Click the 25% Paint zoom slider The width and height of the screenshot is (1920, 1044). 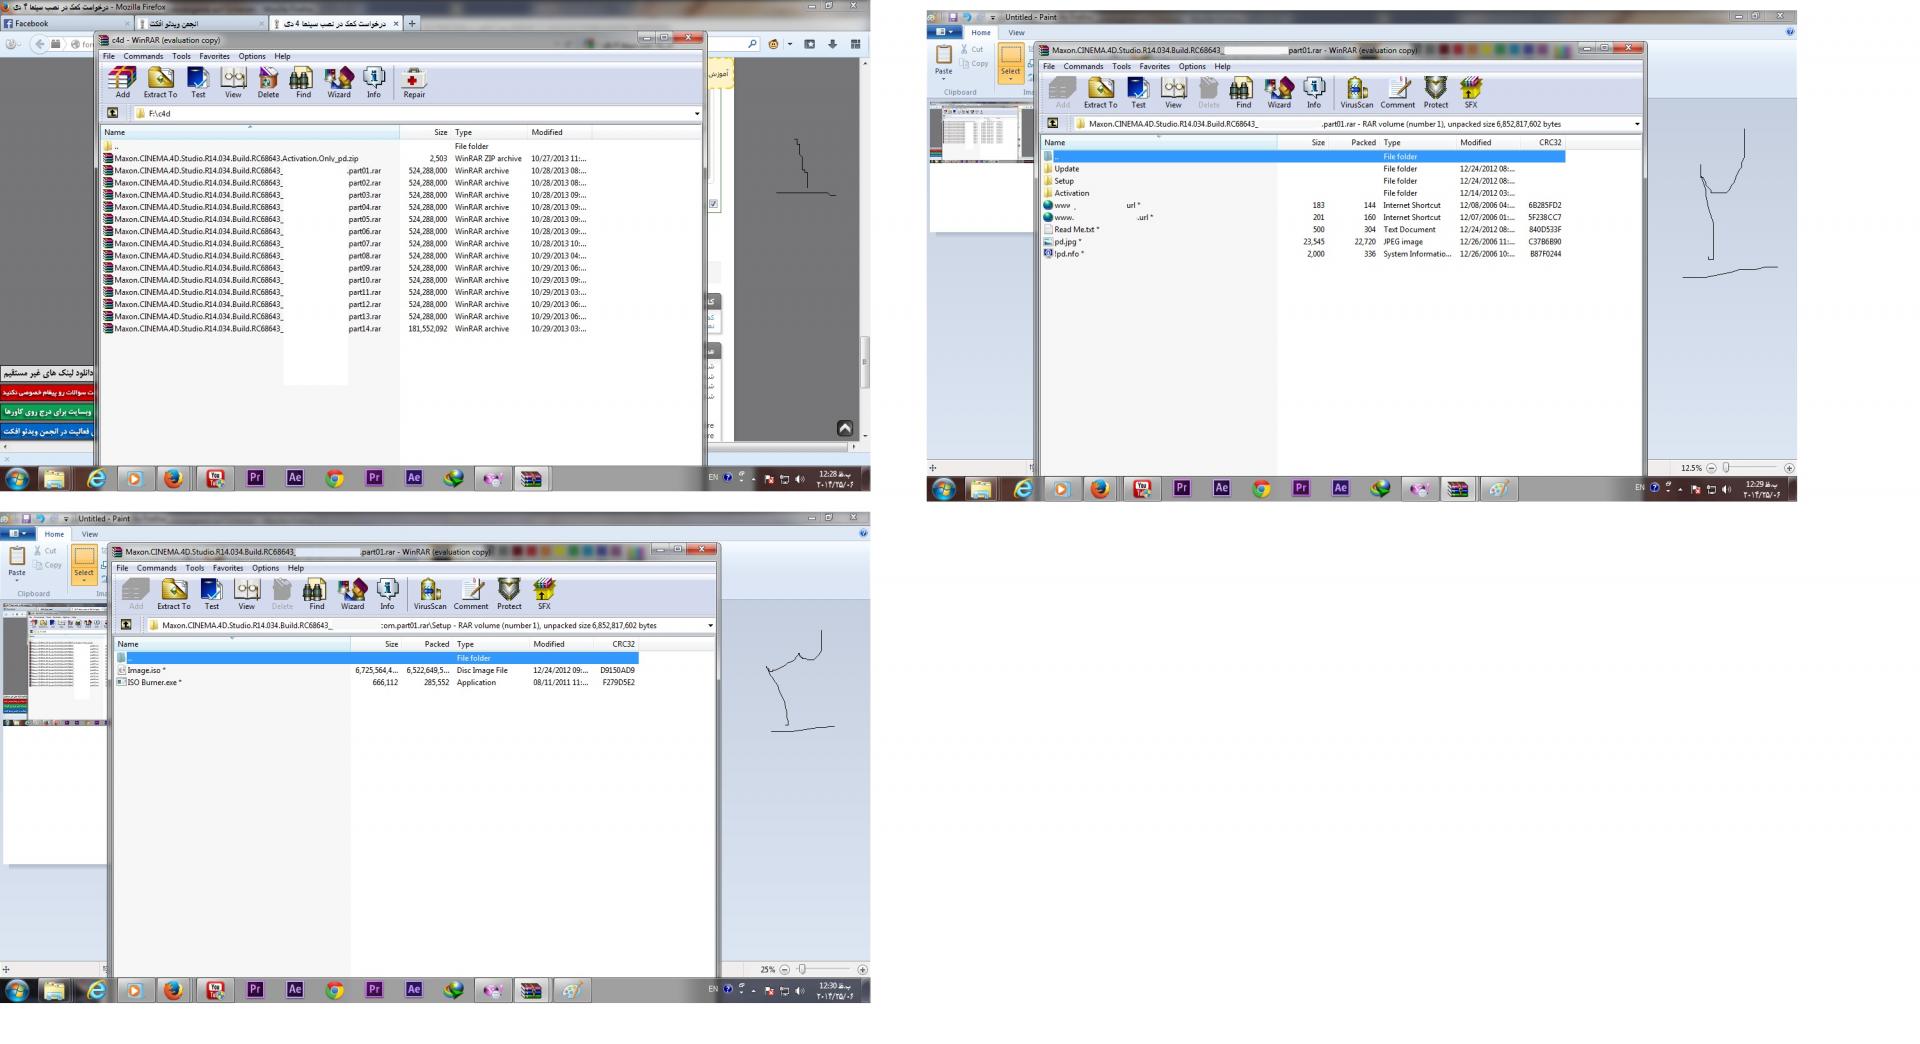(x=801, y=969)
